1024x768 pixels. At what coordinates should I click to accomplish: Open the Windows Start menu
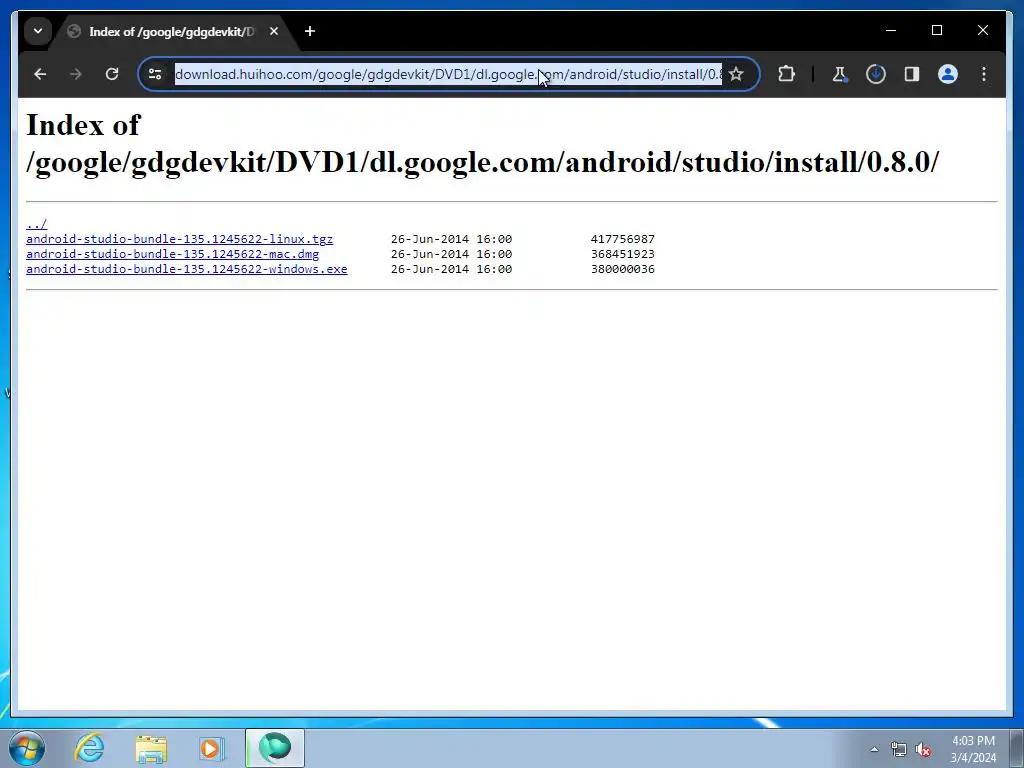26,748
